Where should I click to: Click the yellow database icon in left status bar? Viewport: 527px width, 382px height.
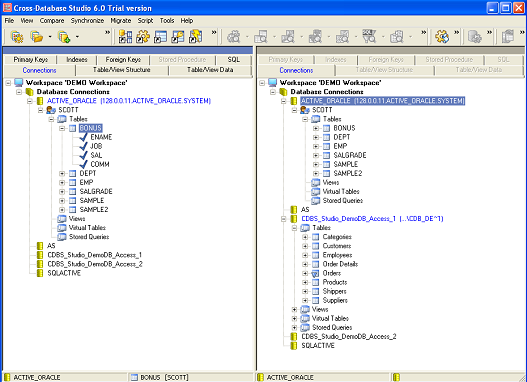[7, 377]
